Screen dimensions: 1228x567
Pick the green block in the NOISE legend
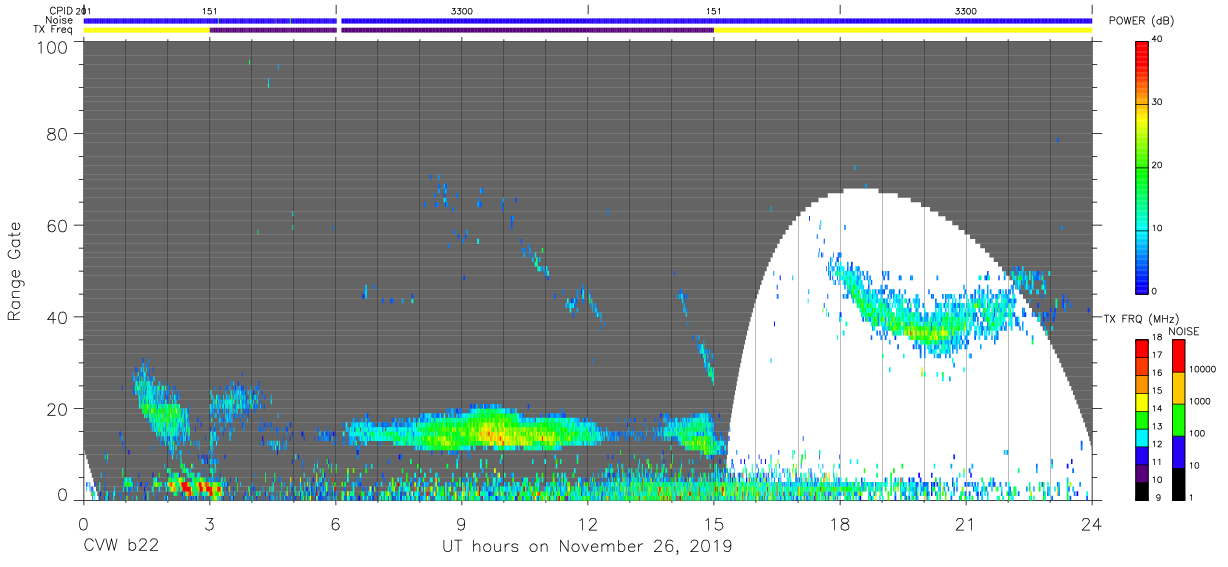point(1178,420)
